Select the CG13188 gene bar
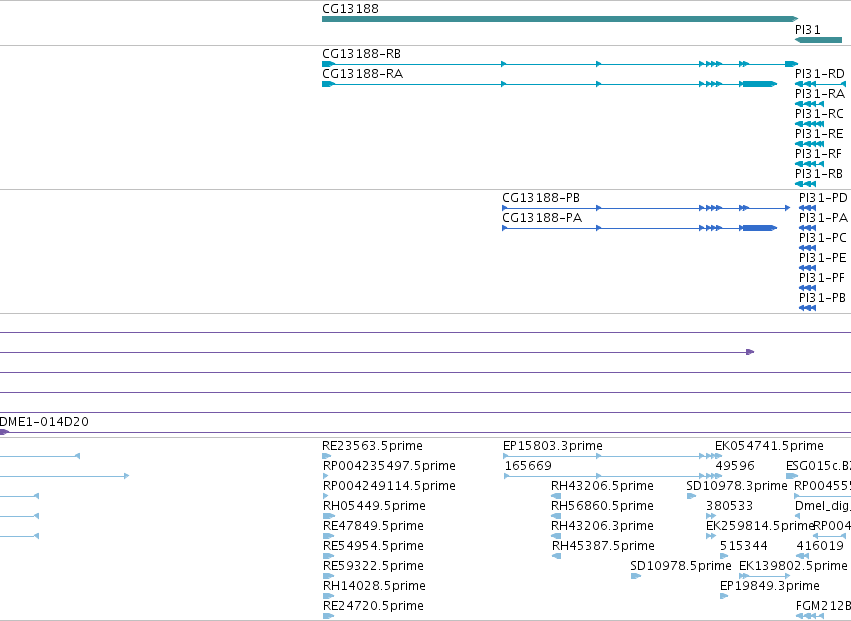The width and height of the screenshot is (851, 621). [x=560, y=19]
